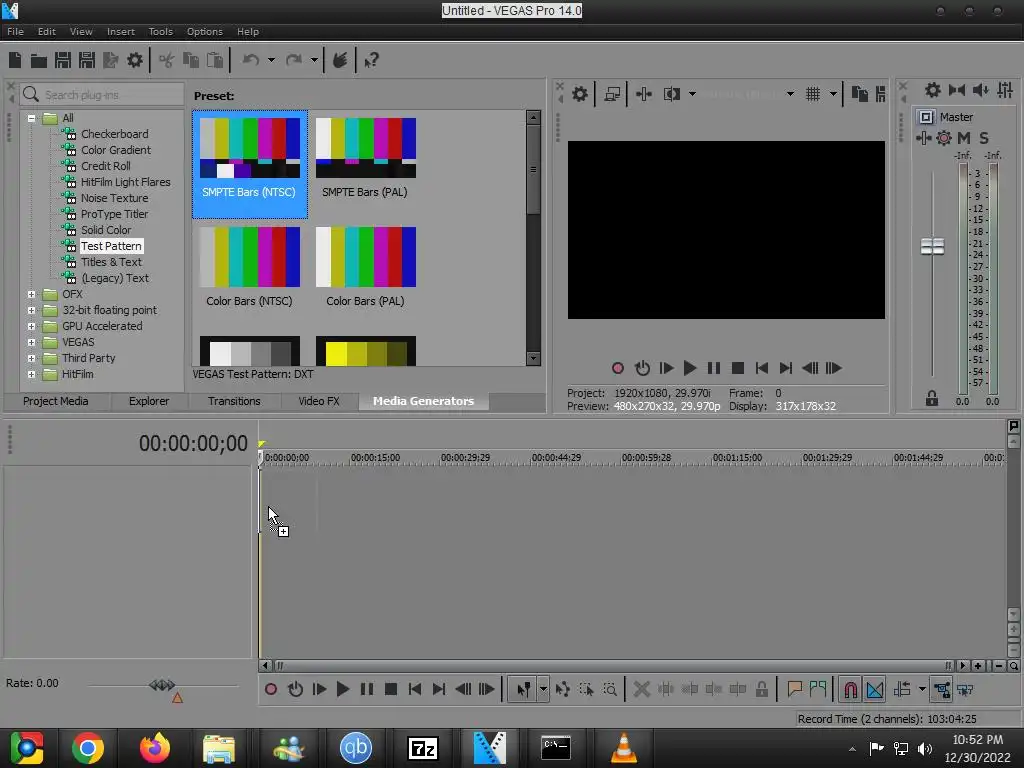Click Play in the video preview transport
Viewport: 1024px width, 768px height.
coord(690,368)
